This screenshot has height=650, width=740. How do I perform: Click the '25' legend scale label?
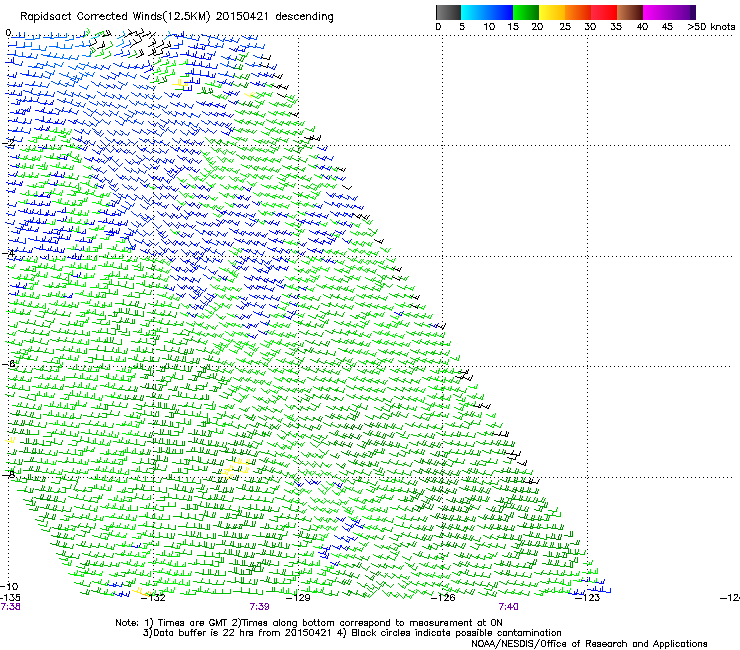click(565, 27)
